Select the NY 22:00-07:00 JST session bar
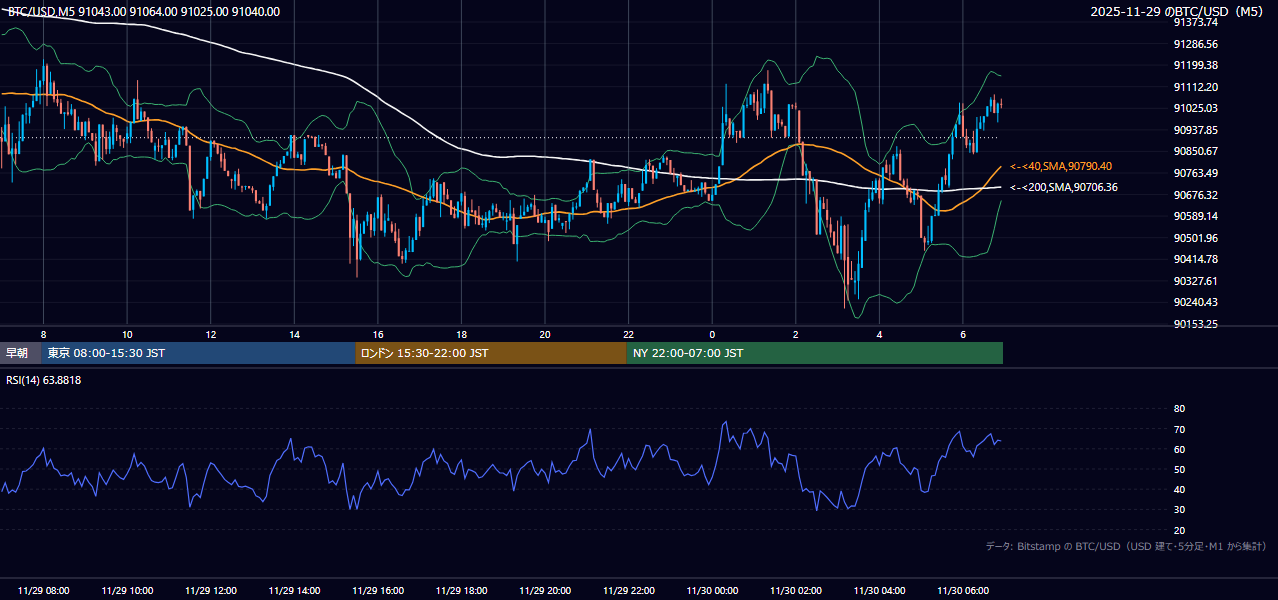The height and width of the screenshot is (600, 1278). (x=815, y=353)
